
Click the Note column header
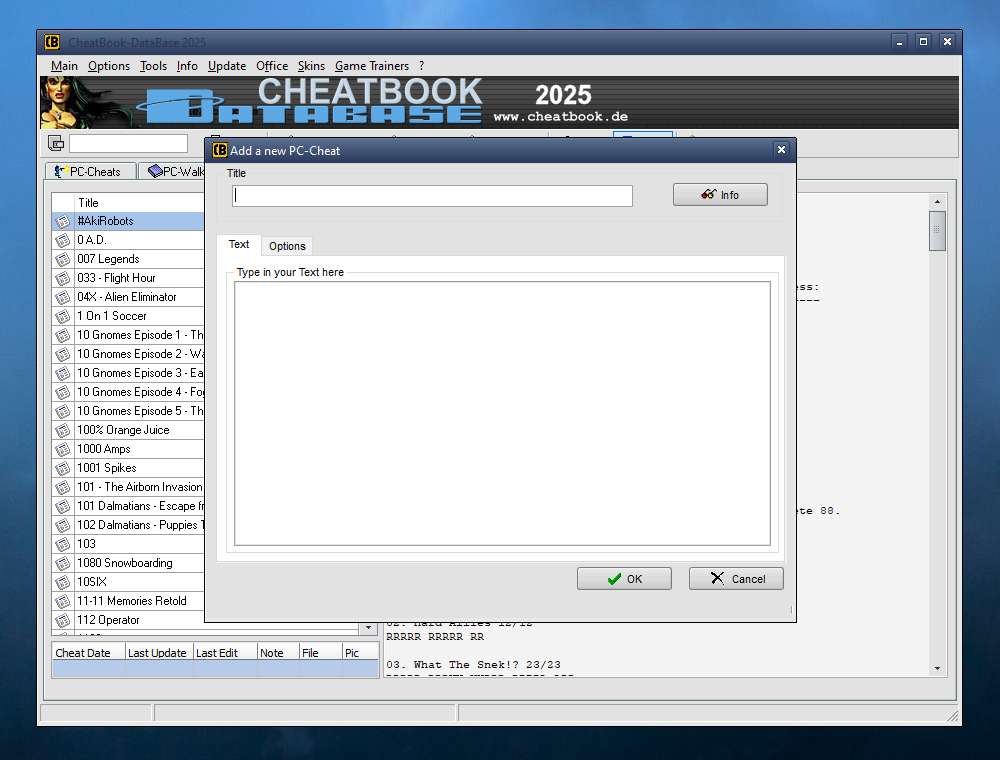point(278,652)
